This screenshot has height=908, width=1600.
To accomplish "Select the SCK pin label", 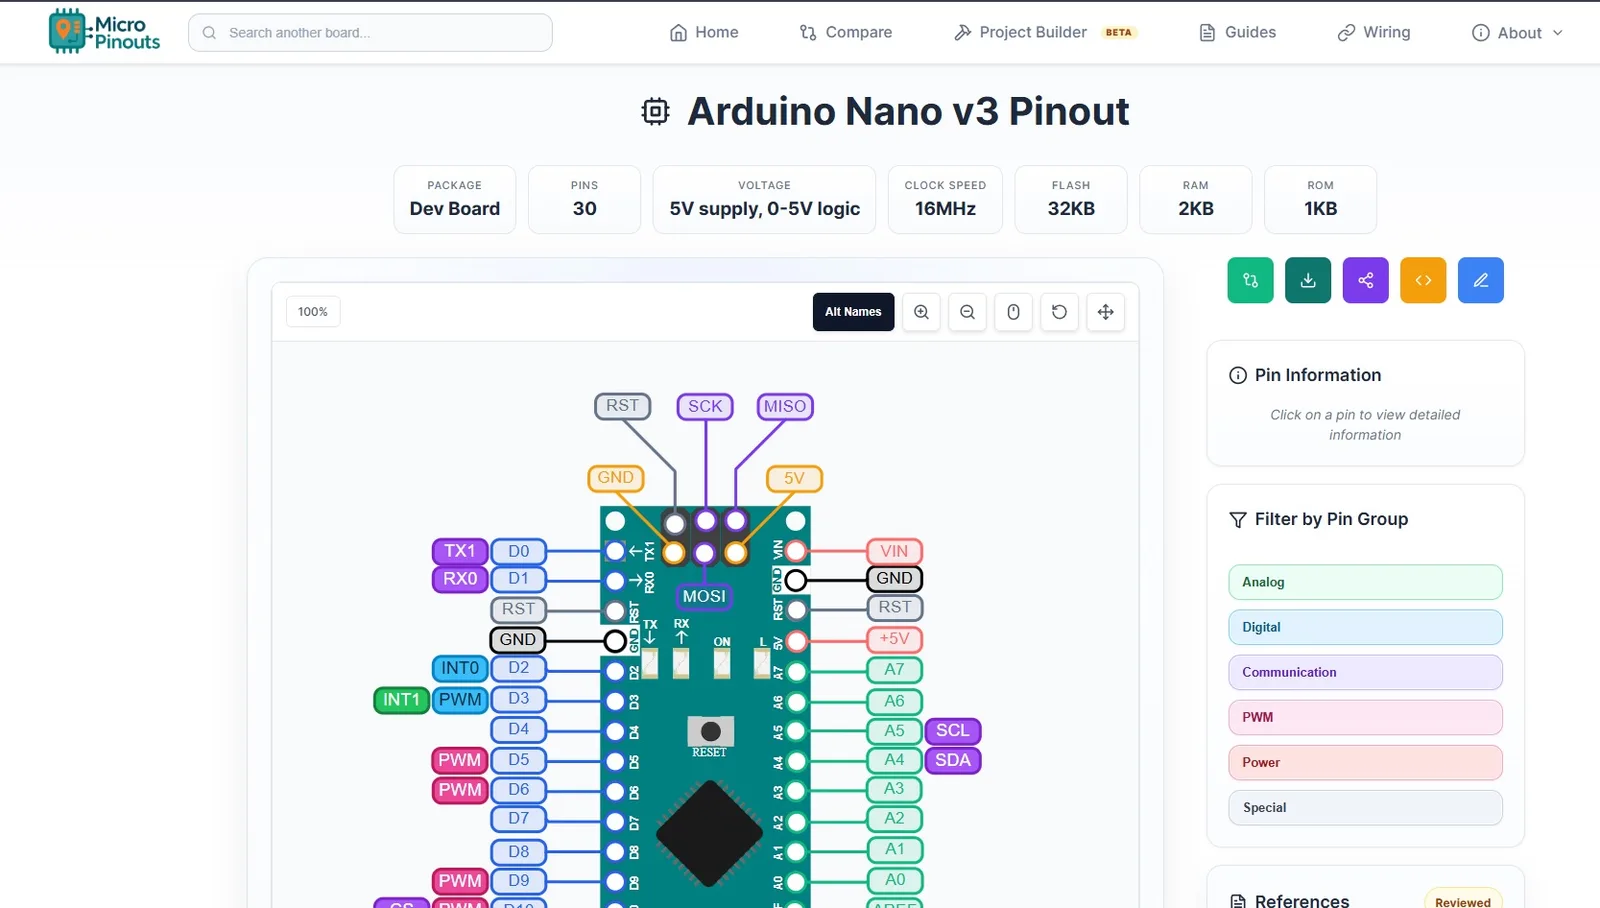I will [x=705, y=406].
